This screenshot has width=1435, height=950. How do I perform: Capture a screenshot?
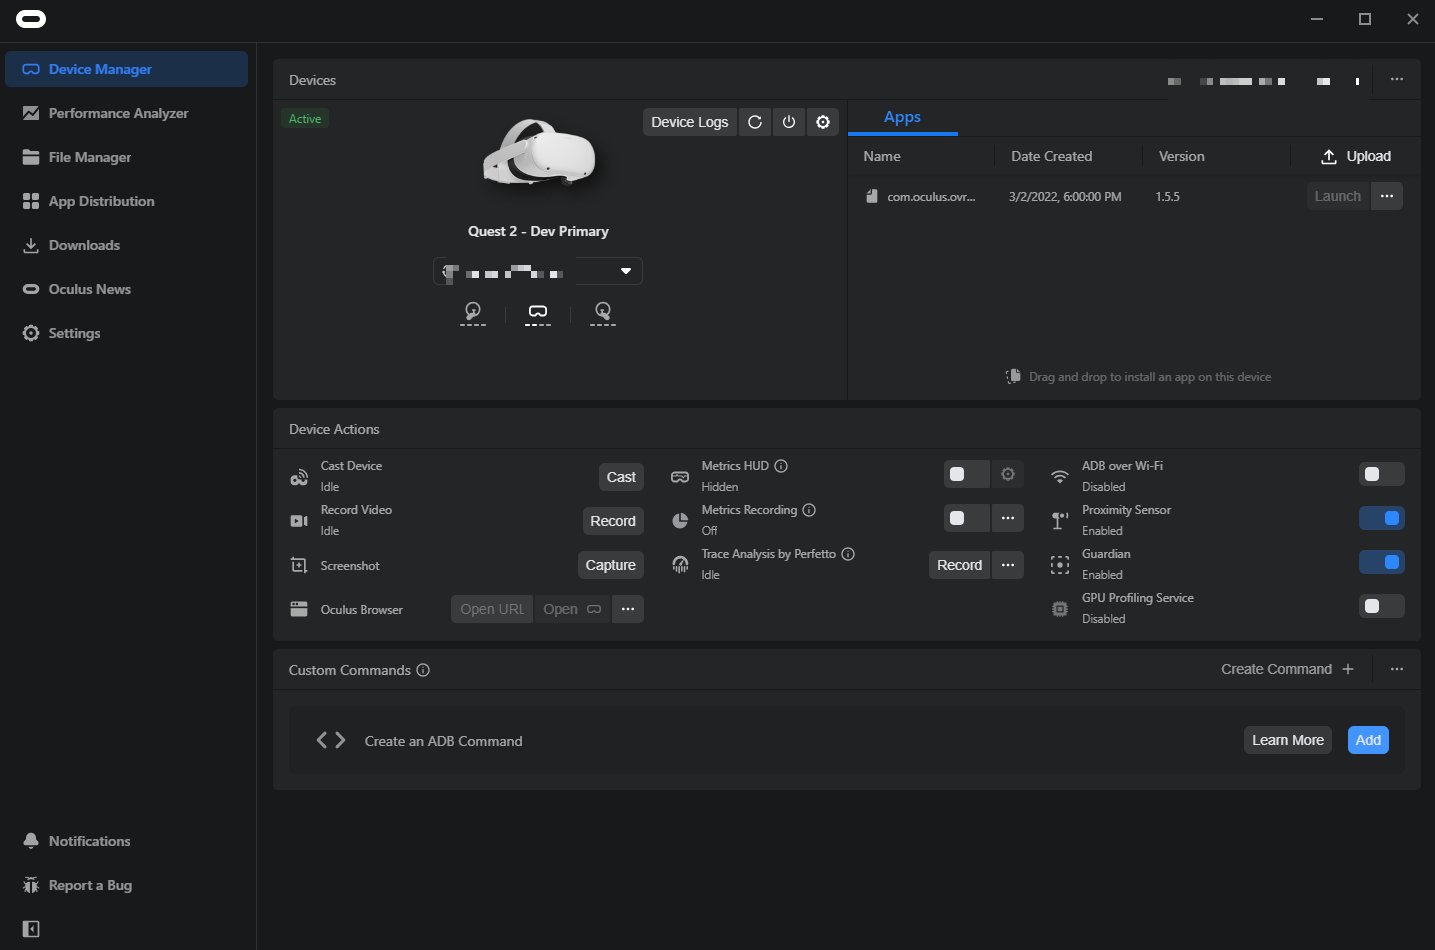click(611, 565)
